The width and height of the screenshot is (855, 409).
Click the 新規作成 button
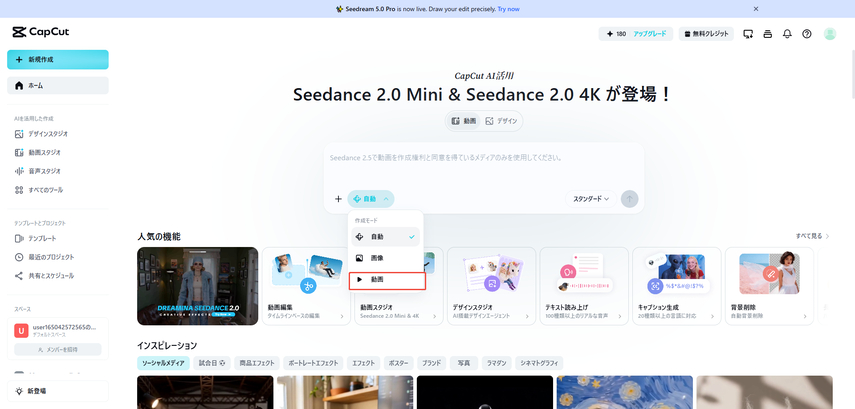(58, 59)
